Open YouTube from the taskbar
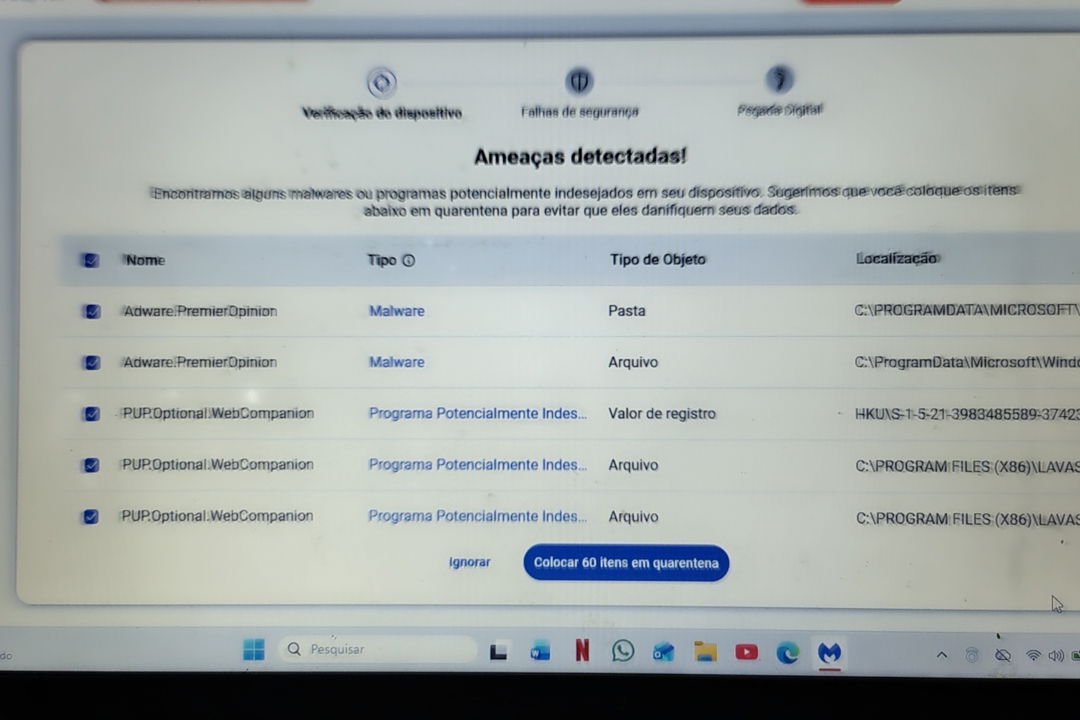1080x720 pixels. 746,651
